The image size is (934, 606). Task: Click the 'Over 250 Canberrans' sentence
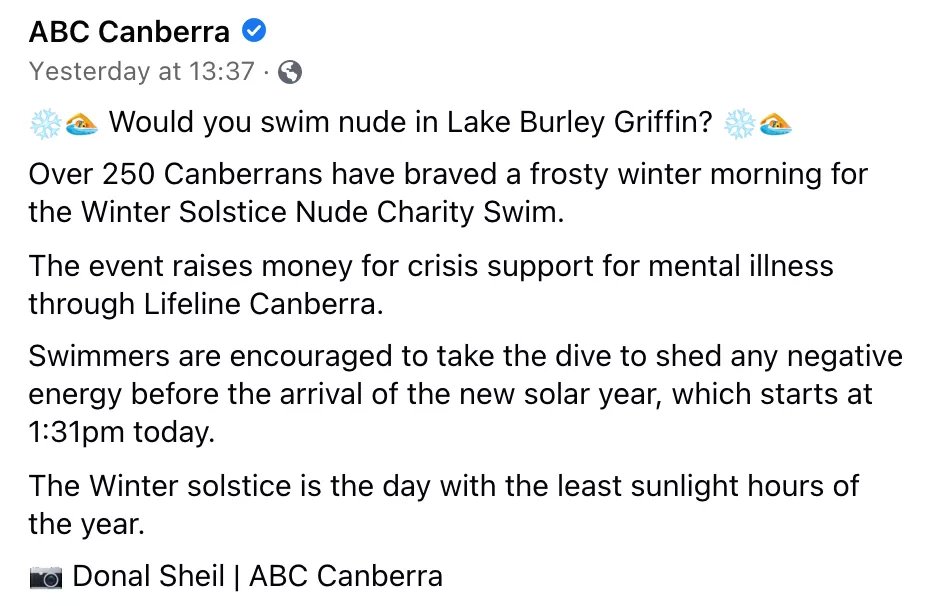448,193
